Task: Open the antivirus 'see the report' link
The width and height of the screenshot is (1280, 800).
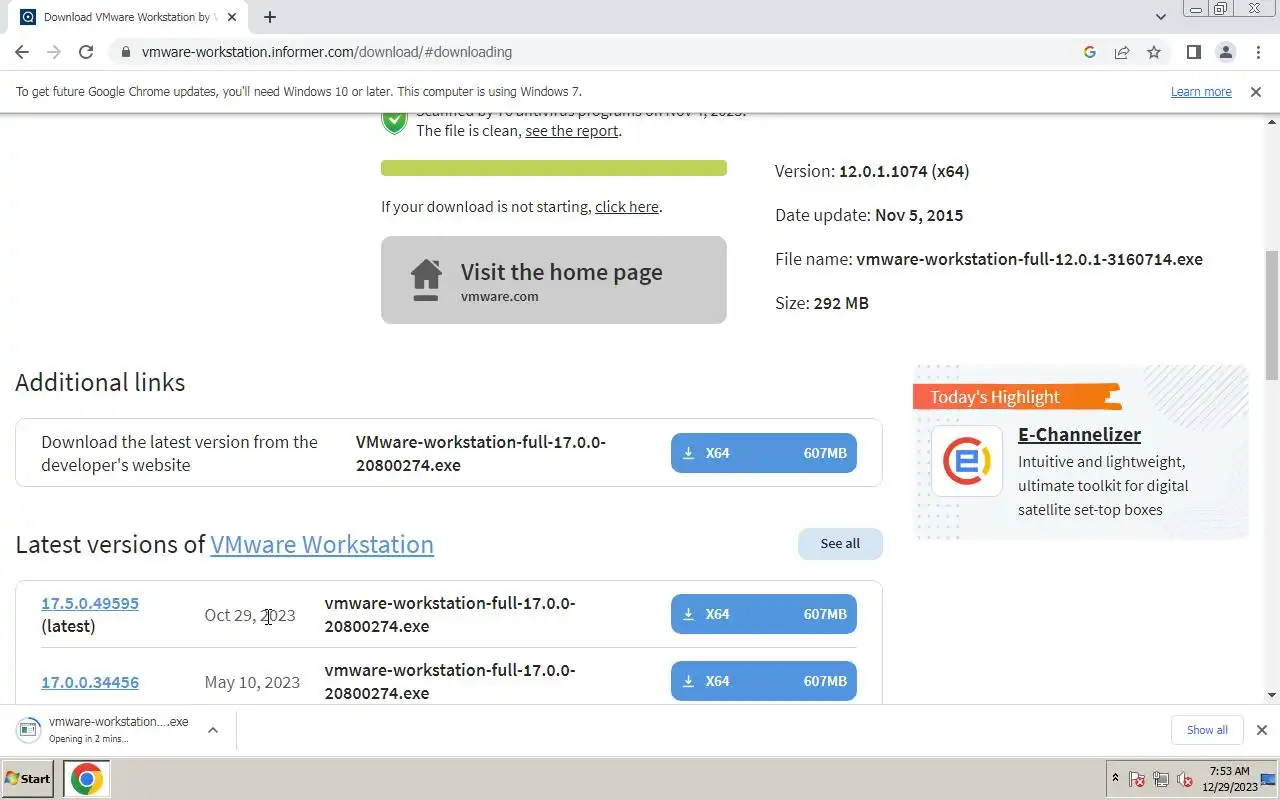Action: click(572, 131)
